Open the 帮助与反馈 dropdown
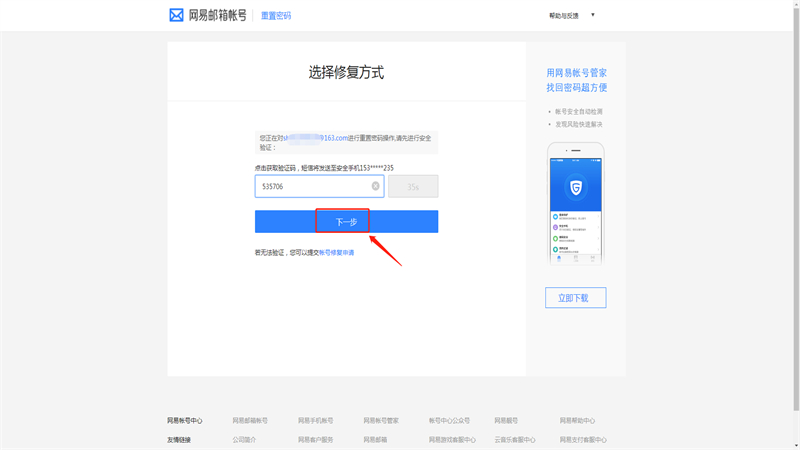 (571, 15)
